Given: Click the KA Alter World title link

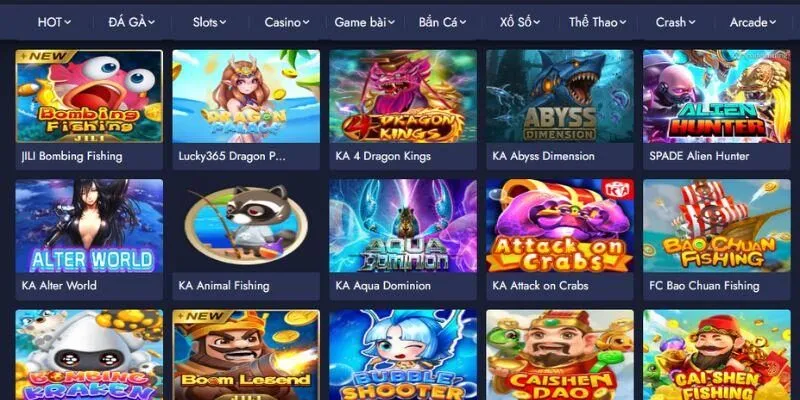Looking at the screenshot, I should [x=59, y=286].
